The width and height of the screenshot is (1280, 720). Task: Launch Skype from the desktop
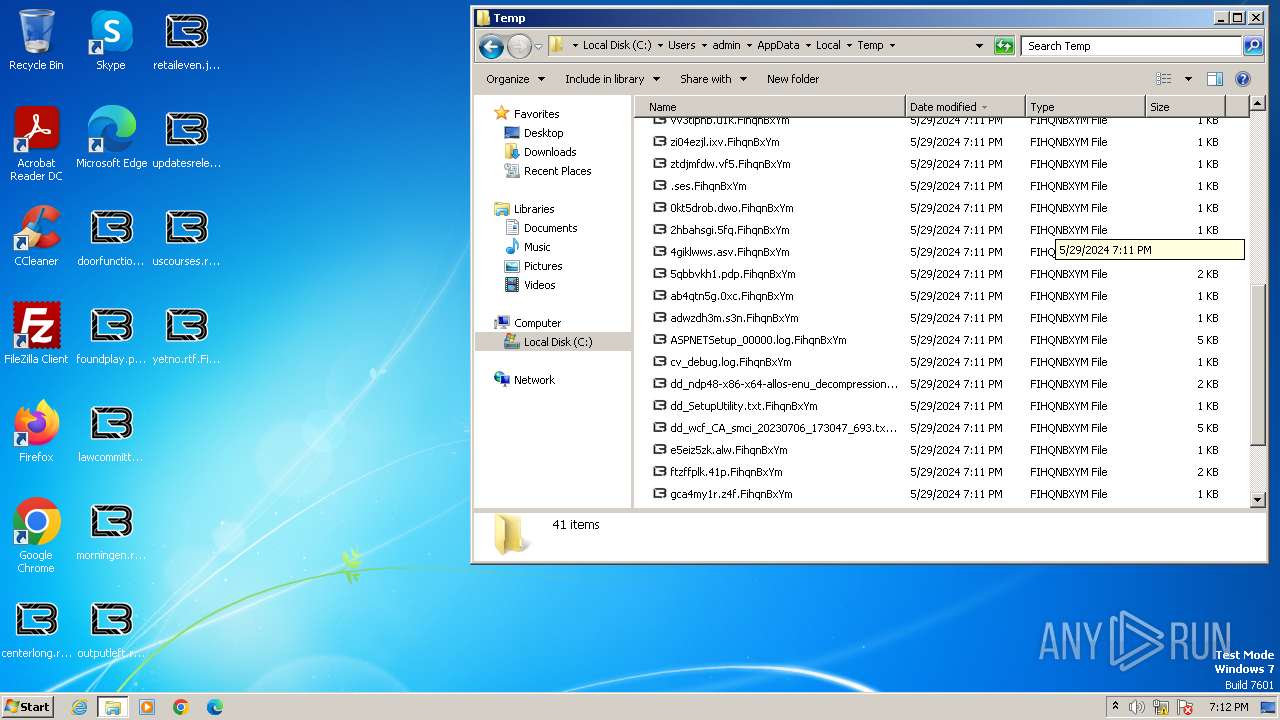pos(111,40)
